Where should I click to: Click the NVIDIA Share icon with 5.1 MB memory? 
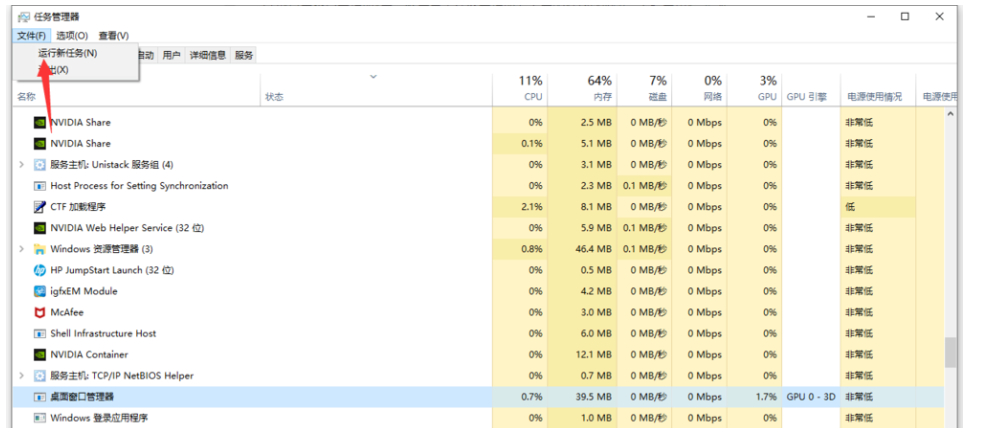[x=40, y=144]
